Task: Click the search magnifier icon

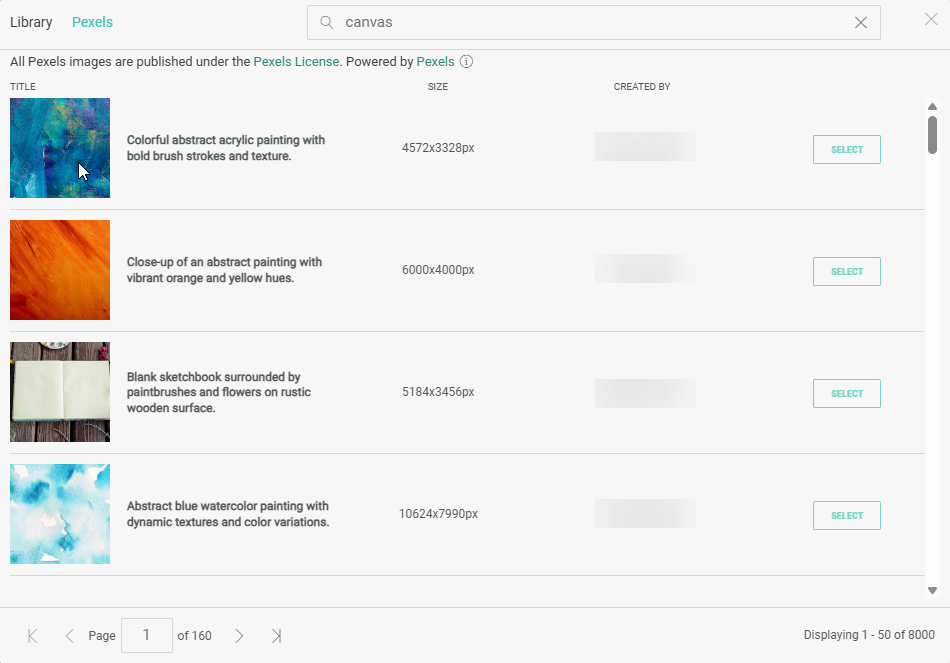Action: (326, 22)
